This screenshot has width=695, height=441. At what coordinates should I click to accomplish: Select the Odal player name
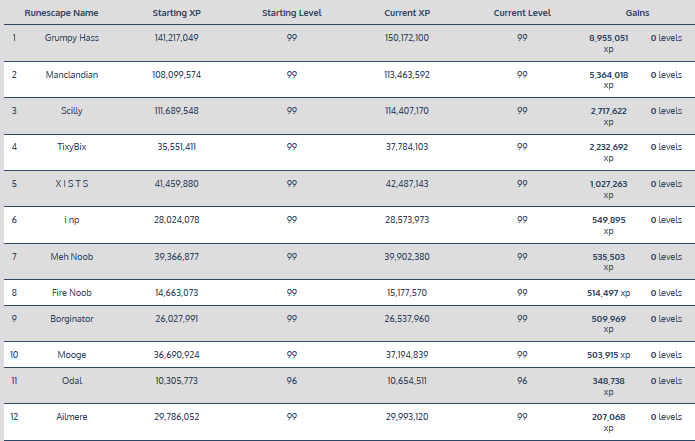(x=71, y=382)
